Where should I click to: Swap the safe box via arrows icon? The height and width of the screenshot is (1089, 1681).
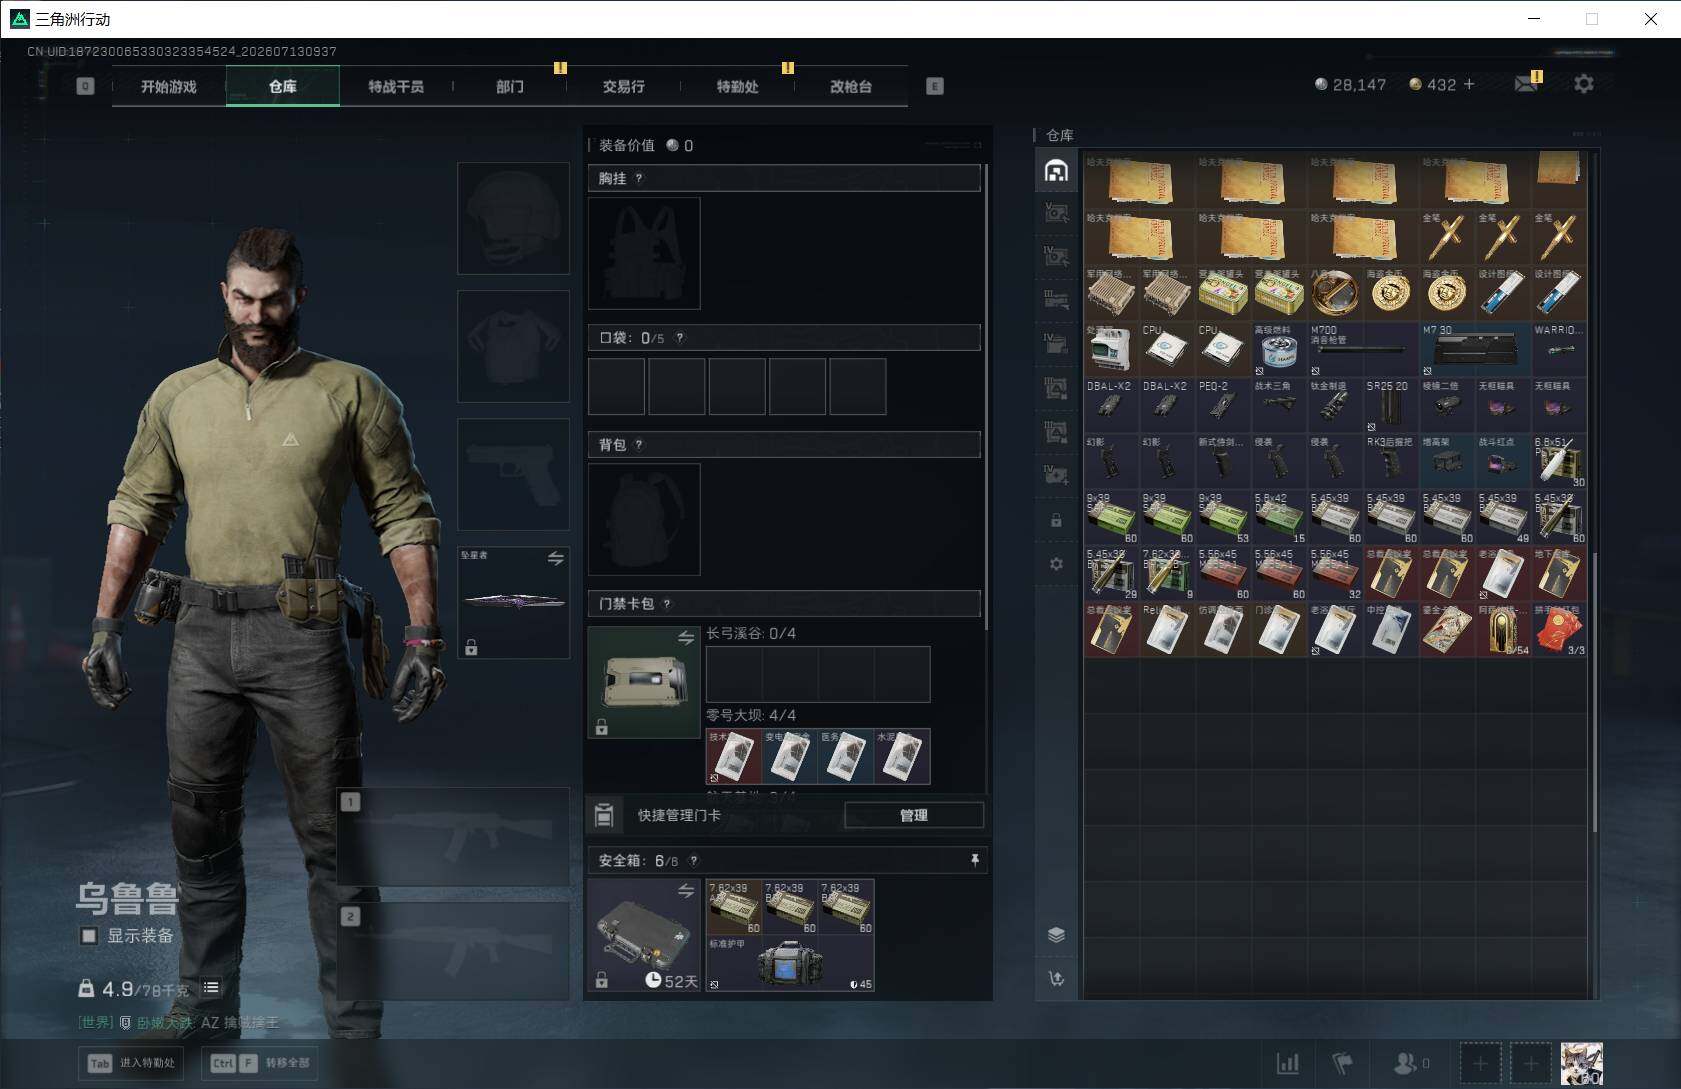point(686,890)
